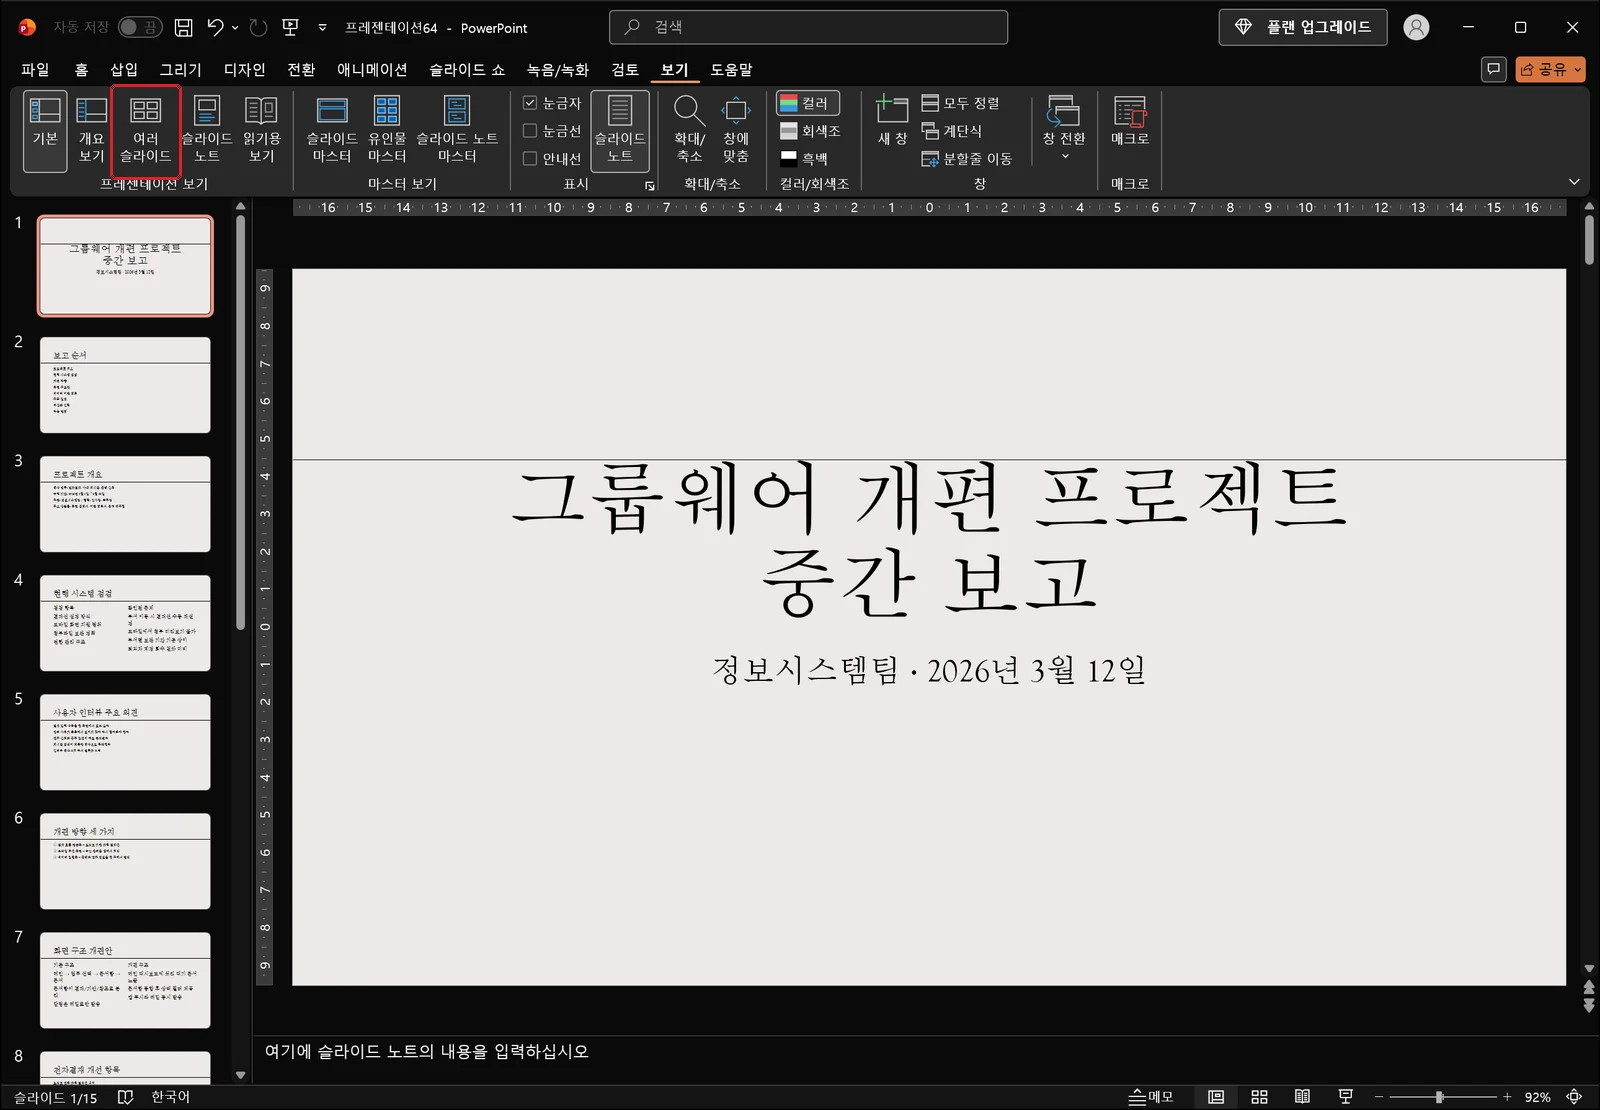1600x1110 pixels.
Task: Click 창에 맞춤 fit to window
Action: pos(736,130)
